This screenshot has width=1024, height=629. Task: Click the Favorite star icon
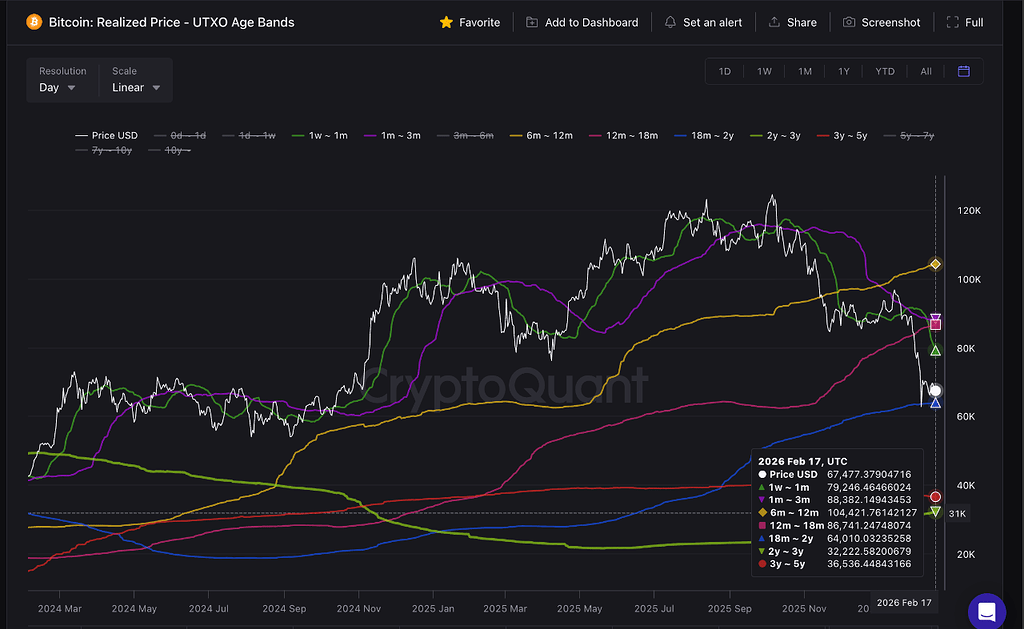(x=446, y=22)
